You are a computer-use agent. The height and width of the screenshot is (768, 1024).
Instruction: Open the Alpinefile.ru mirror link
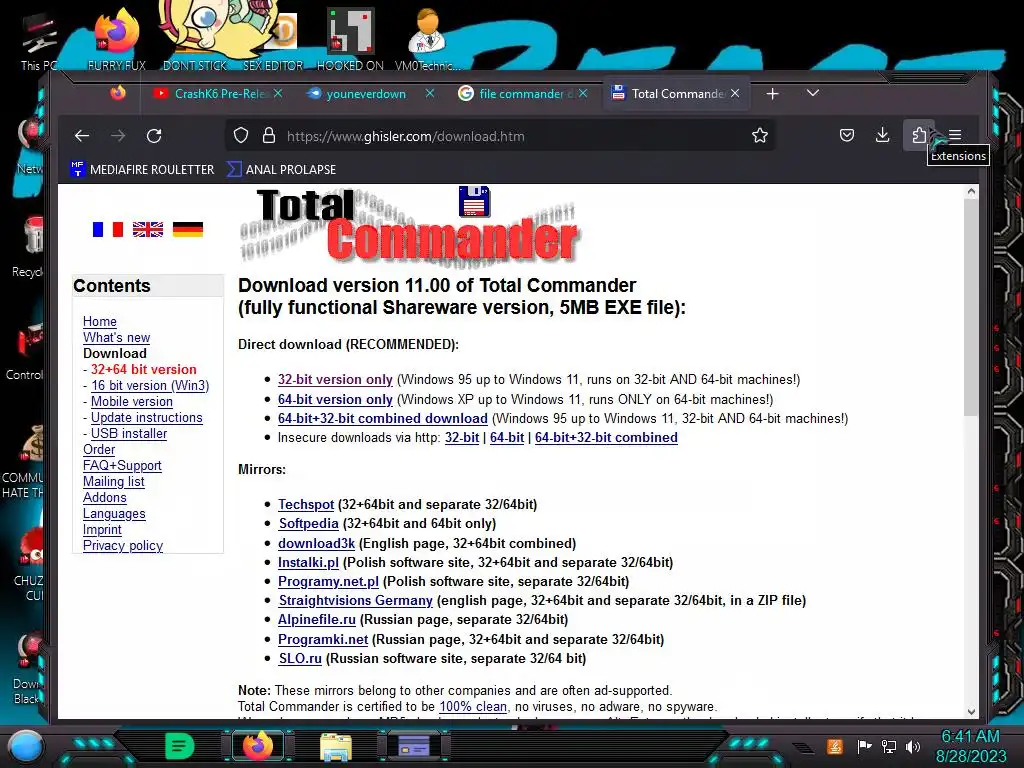coord(317,619)
